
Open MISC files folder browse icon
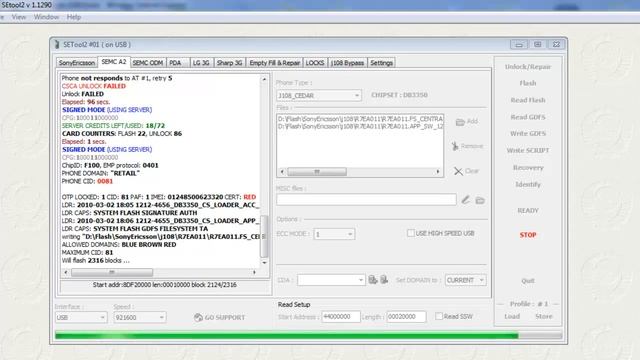480,200
